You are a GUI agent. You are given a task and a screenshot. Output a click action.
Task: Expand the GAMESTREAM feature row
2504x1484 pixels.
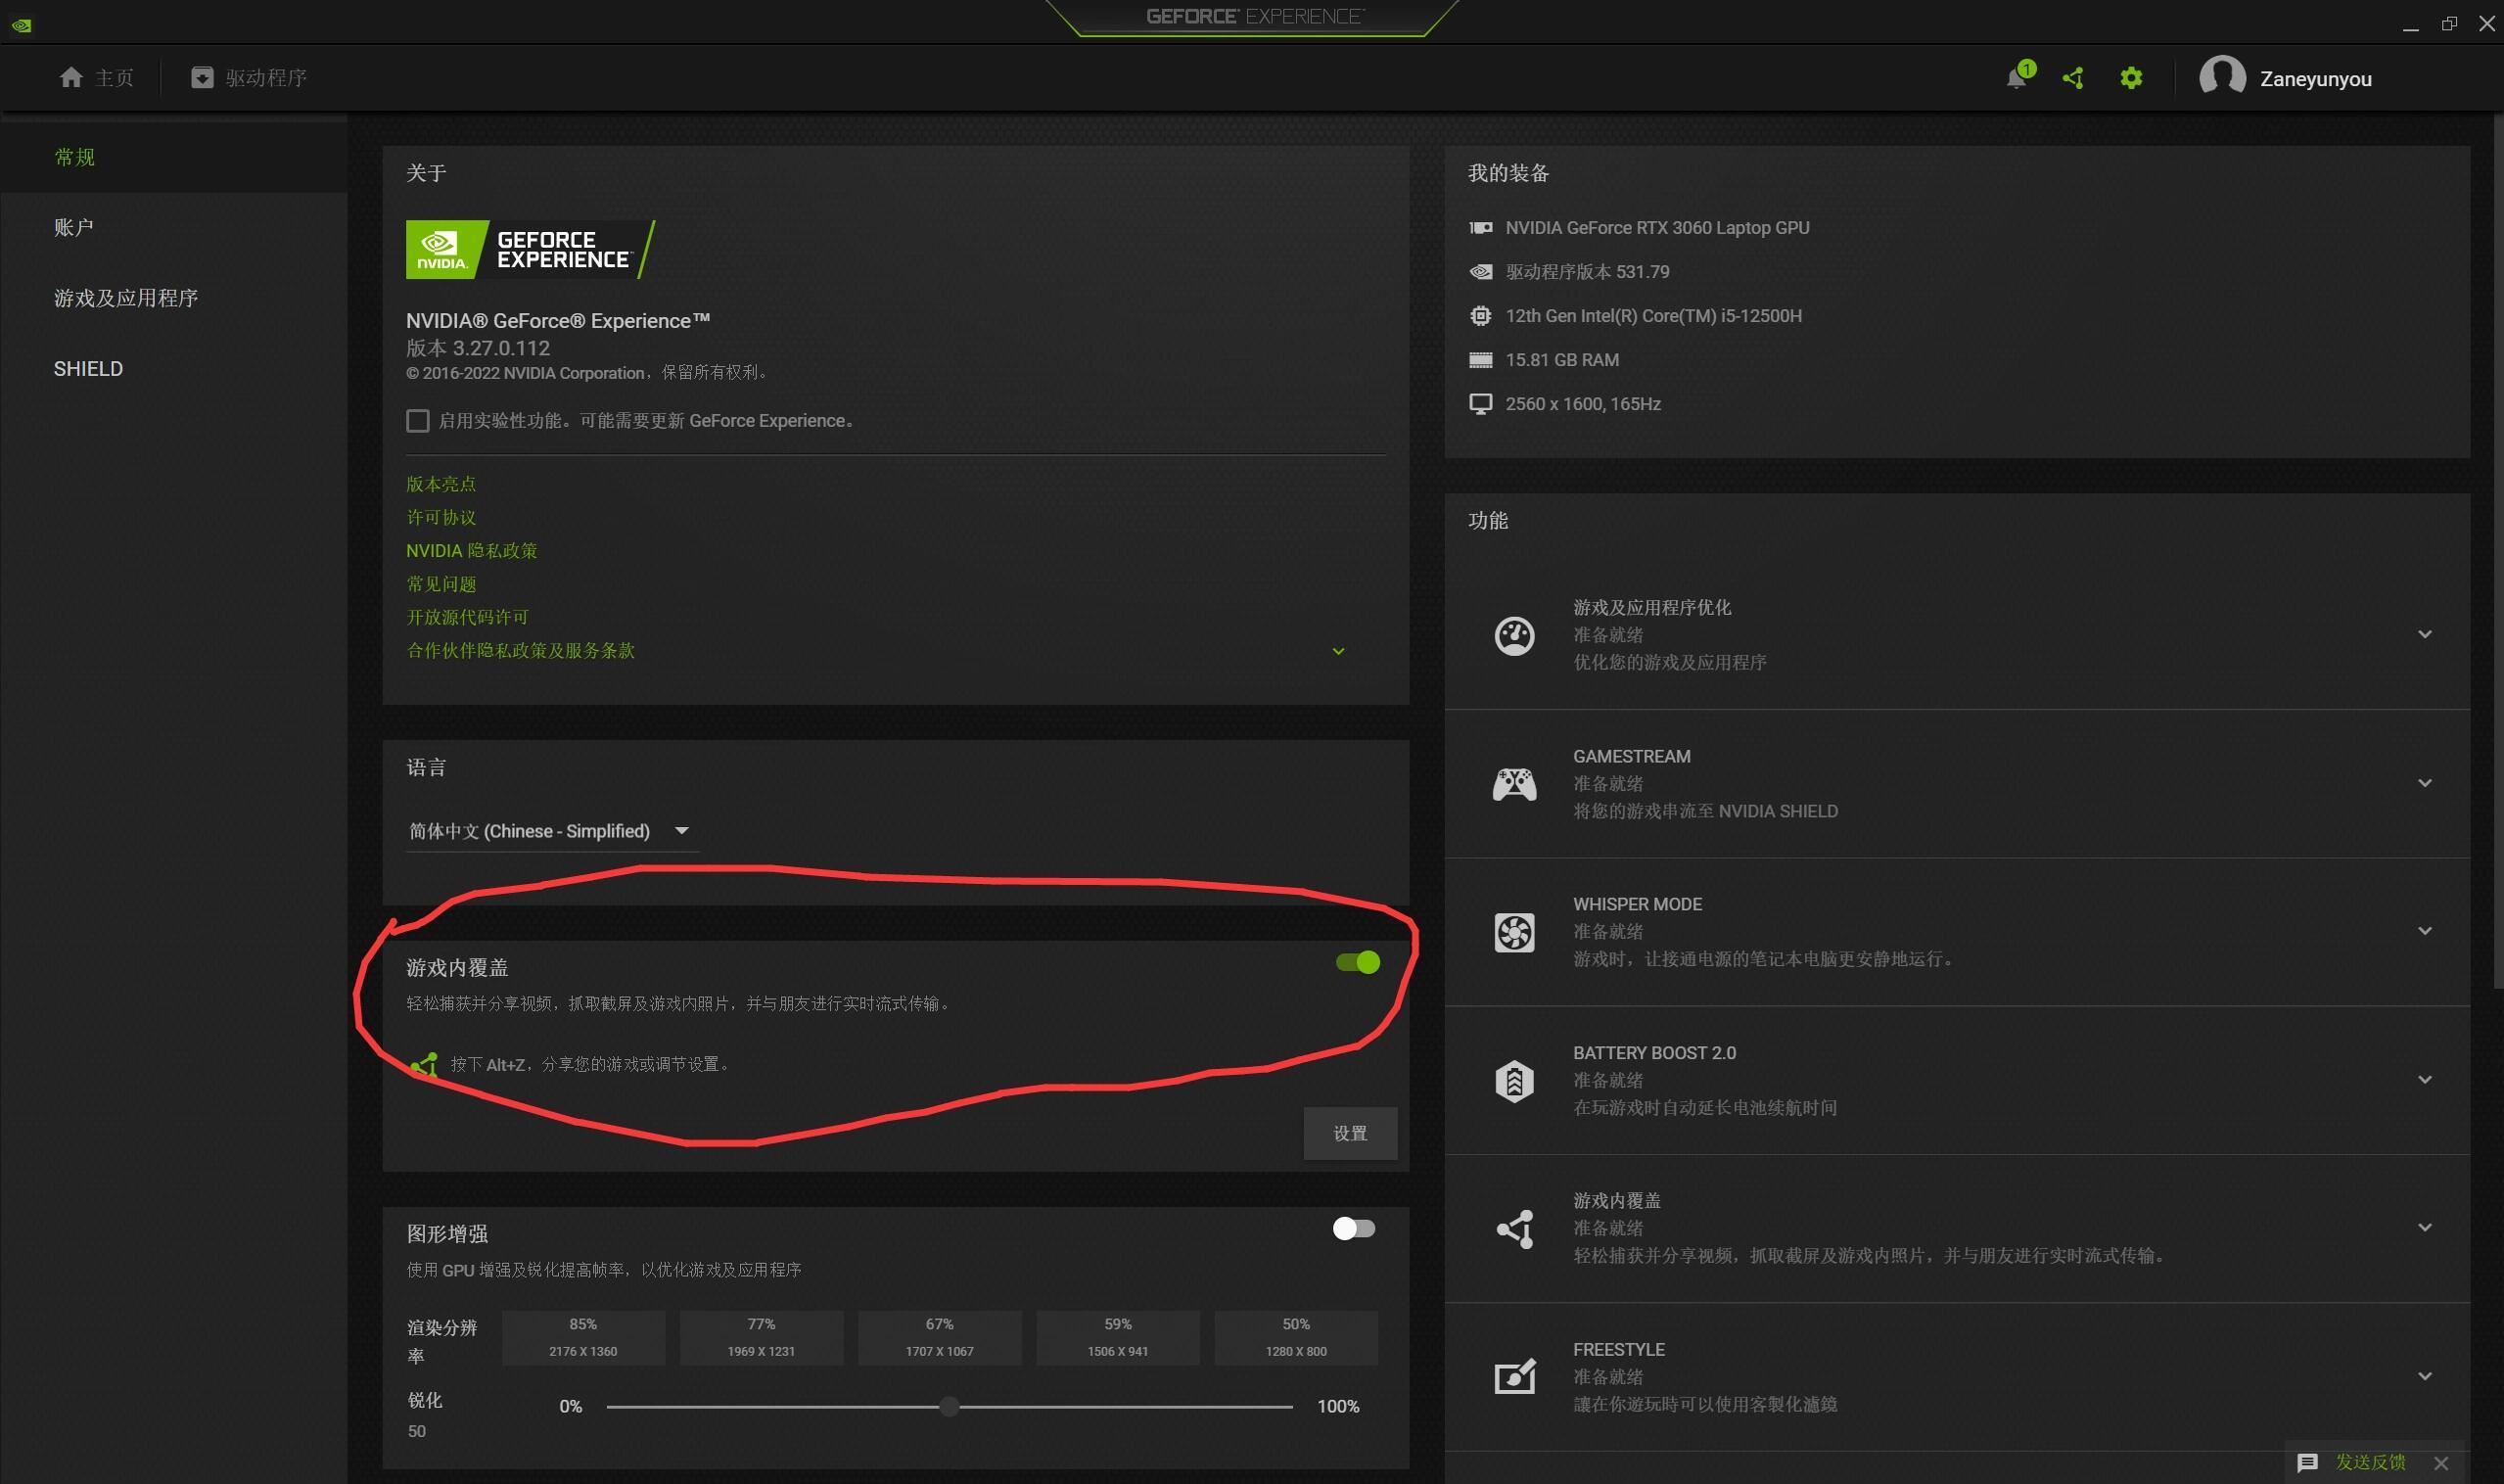point(2424,783)
